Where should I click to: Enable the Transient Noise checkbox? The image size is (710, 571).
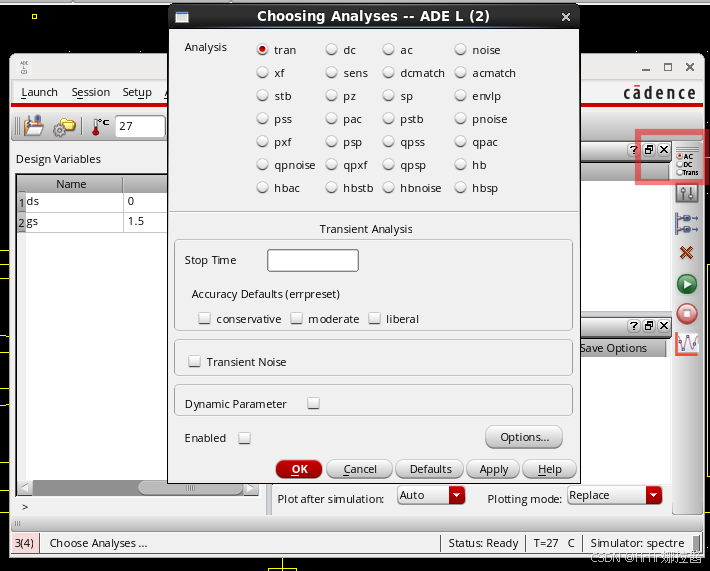tap(194, 361)
